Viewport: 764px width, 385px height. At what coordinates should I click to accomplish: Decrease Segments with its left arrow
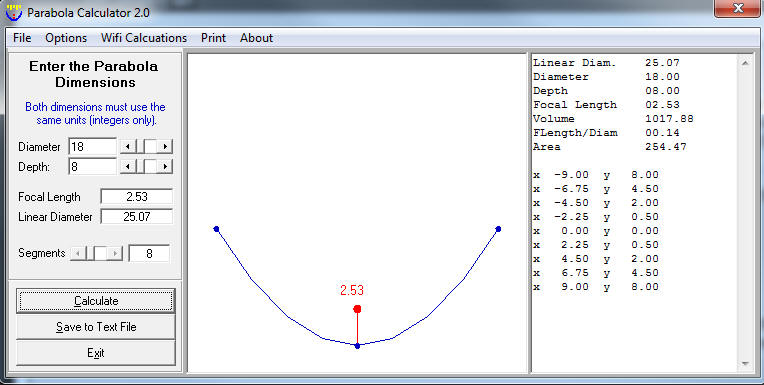(x=77, y=253)
